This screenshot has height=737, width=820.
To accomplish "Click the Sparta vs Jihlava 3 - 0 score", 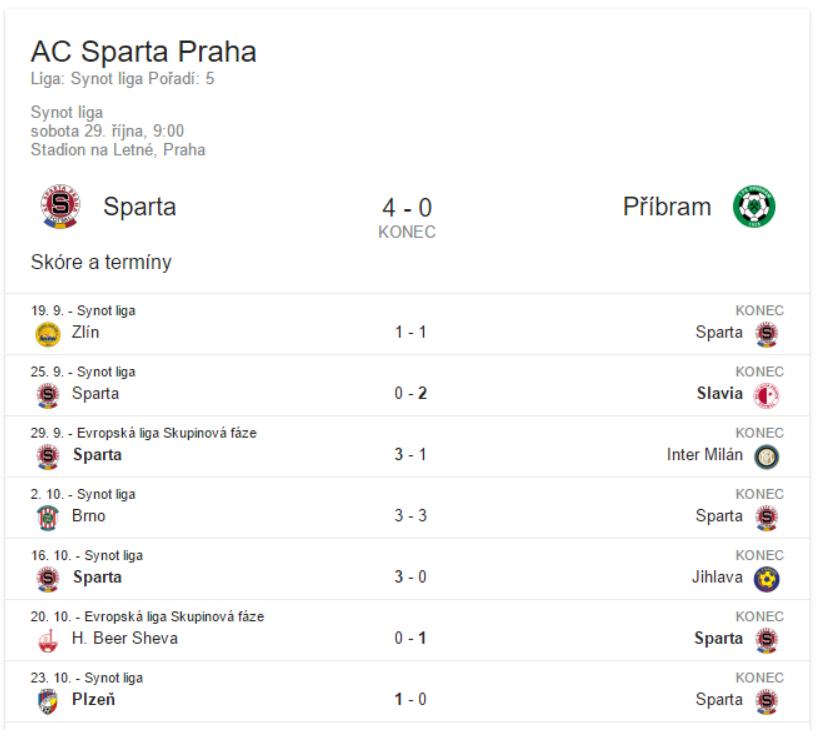I will coord(411,577).
